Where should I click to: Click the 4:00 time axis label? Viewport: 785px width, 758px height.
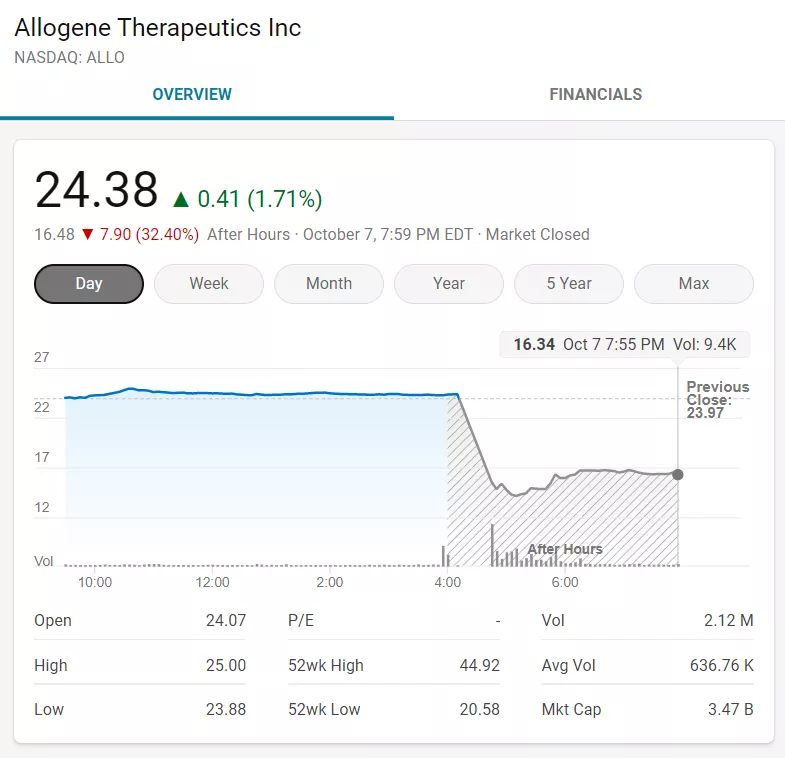447,582
